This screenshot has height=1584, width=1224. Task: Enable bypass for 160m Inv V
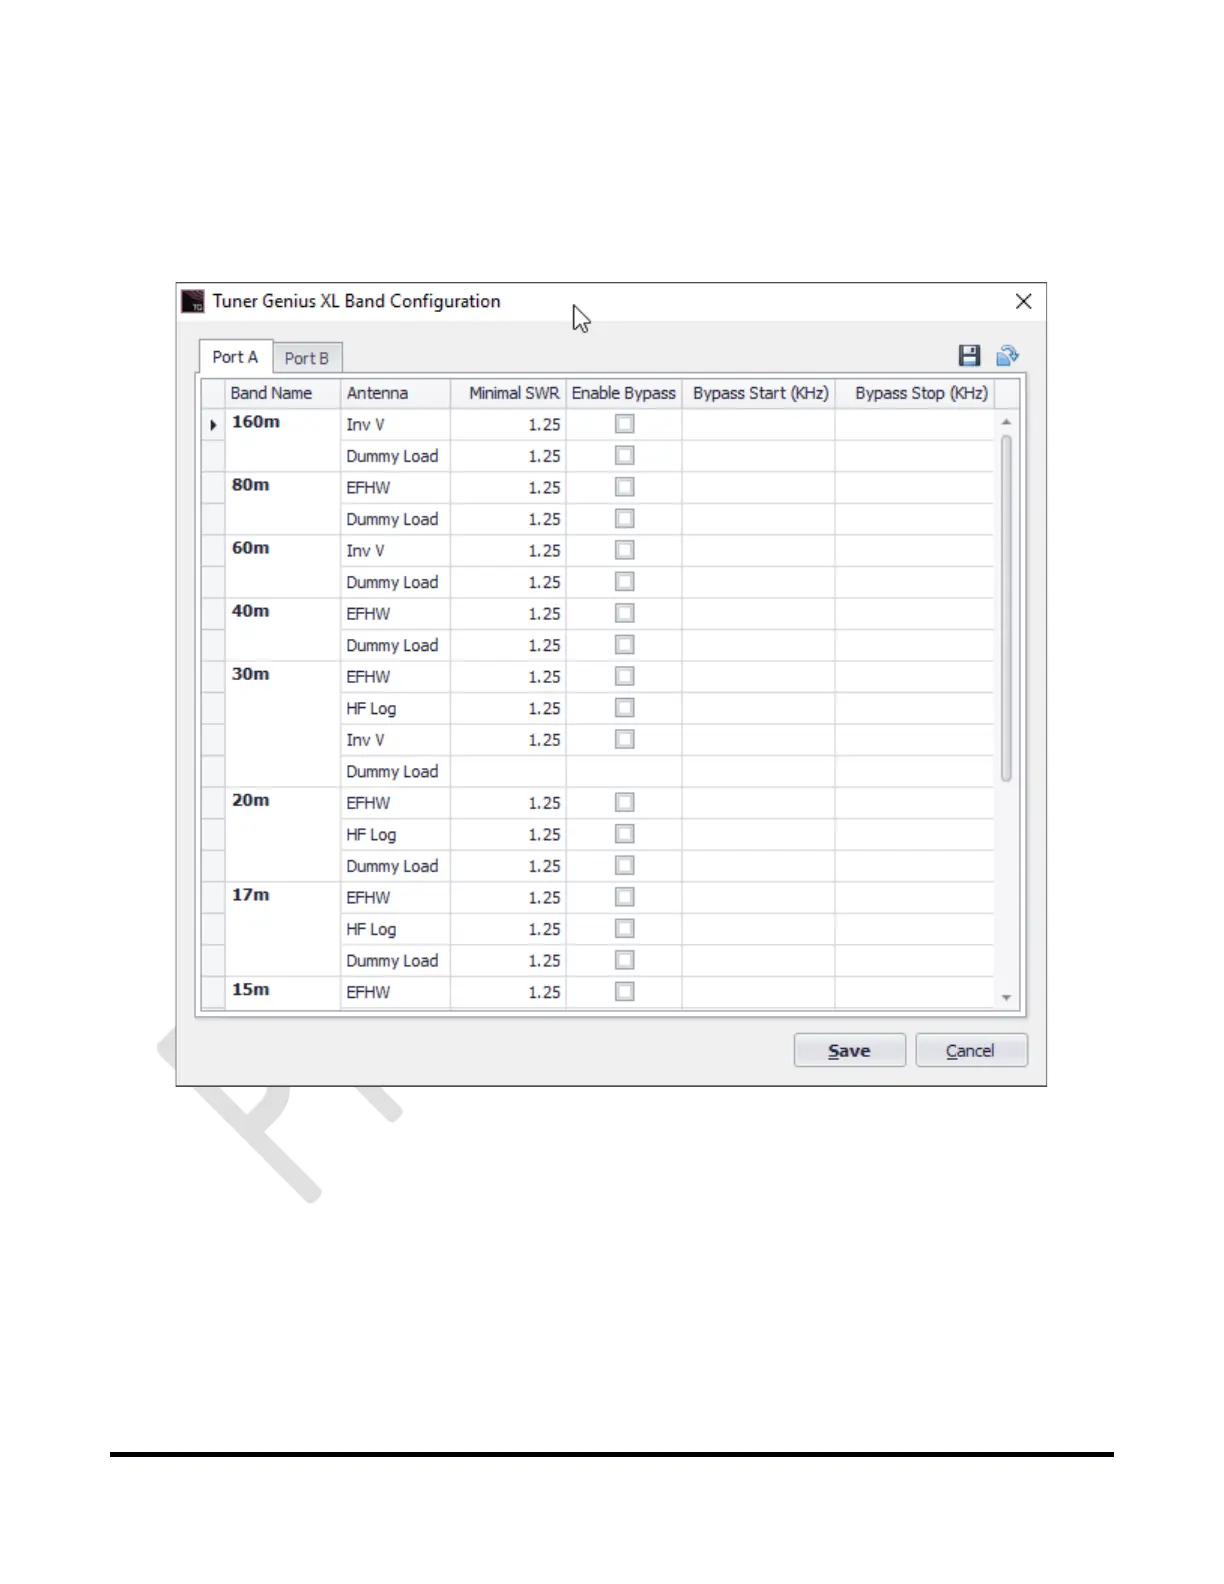click(625, 424)
